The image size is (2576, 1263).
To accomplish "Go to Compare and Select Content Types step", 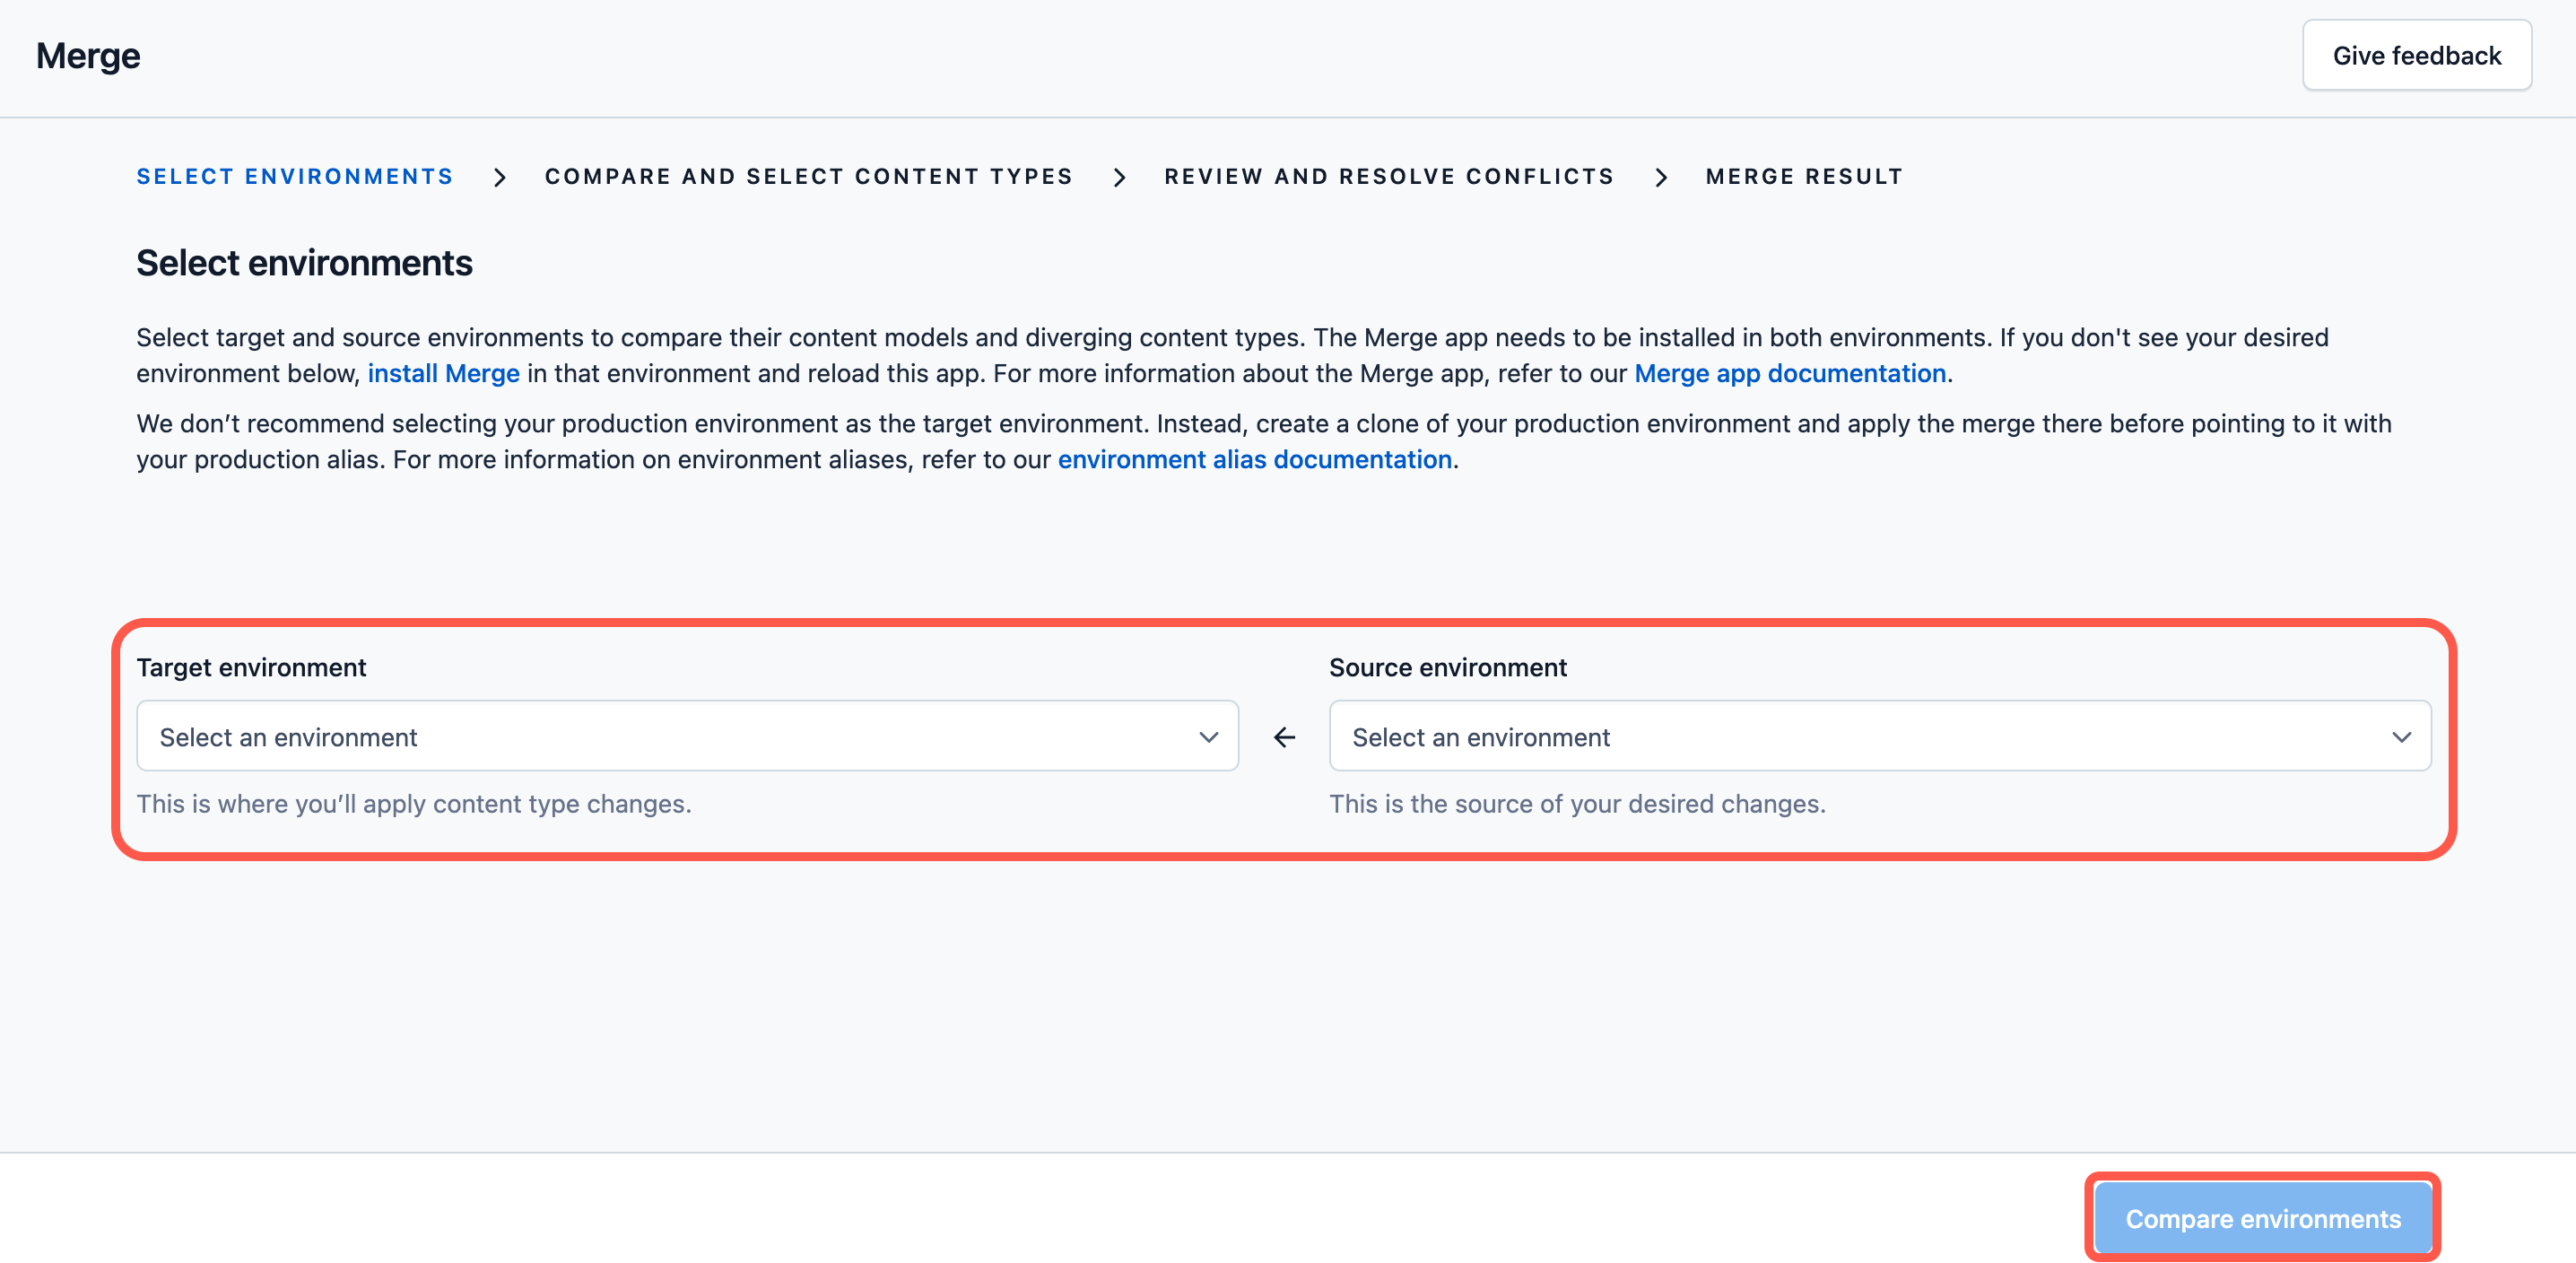I will coord(808,177).
